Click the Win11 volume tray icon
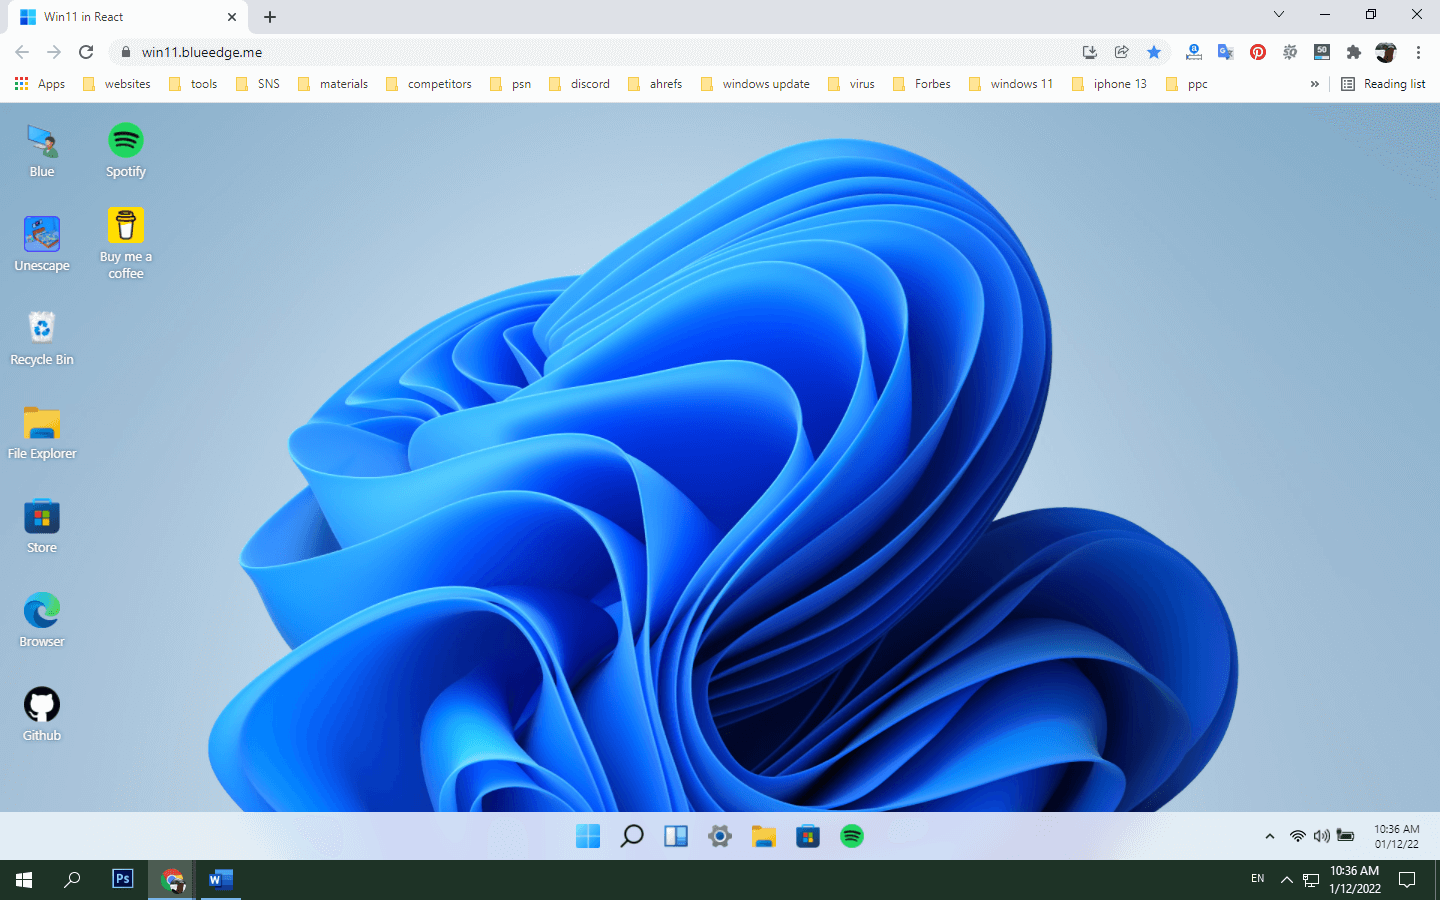The width and height of the screenshot is (1440, 900). coord(1321,836)
